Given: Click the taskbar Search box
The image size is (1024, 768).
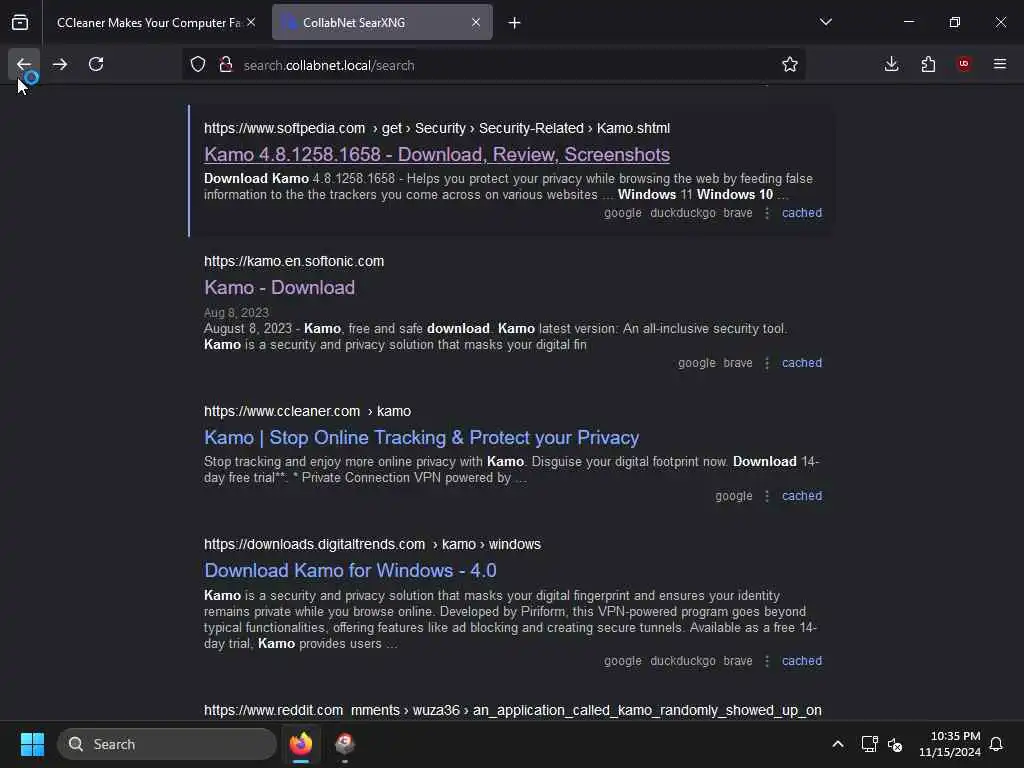Looking at the screenshot, I should point(167,744).
